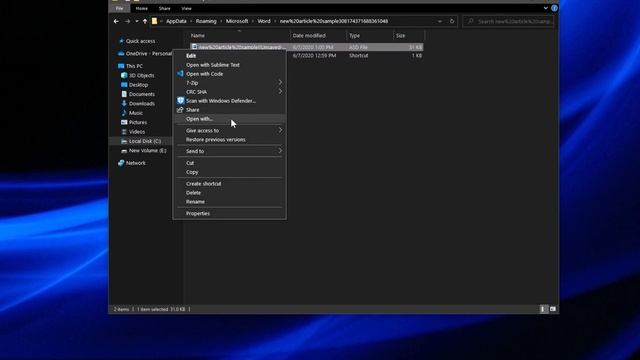This screenshot has width=640, height=360.
Task: Open Desktop in the sidebar
Action: pyautogui.click(x=138, y=85)
